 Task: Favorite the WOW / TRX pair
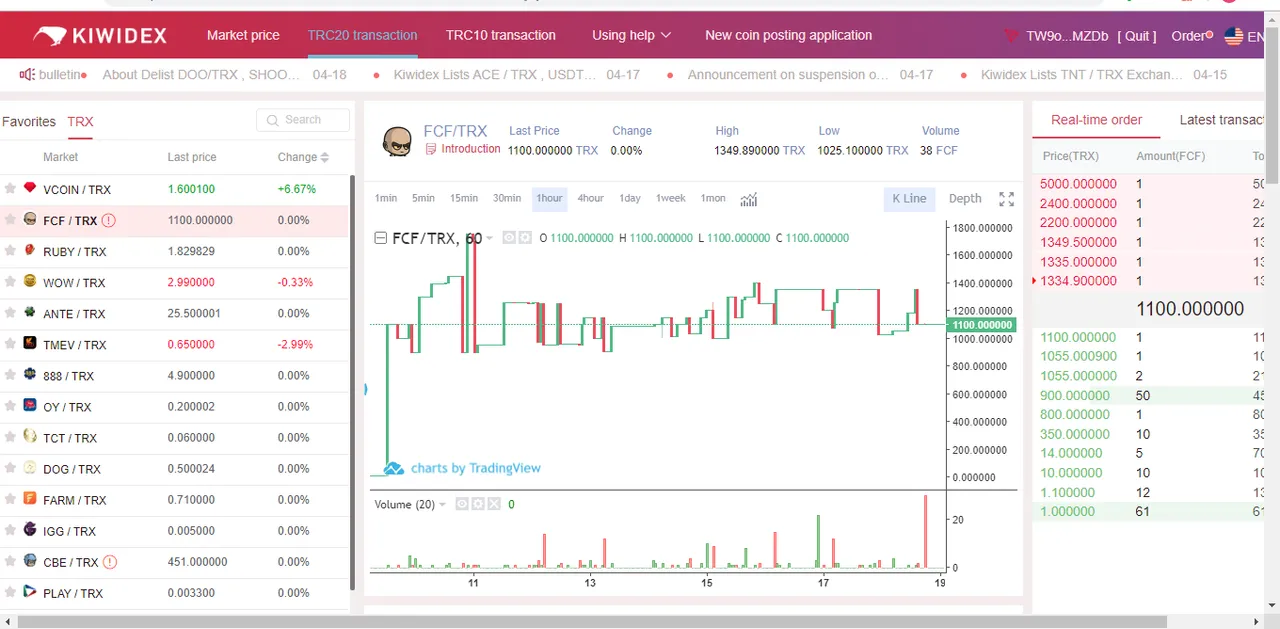pos(10,281)
